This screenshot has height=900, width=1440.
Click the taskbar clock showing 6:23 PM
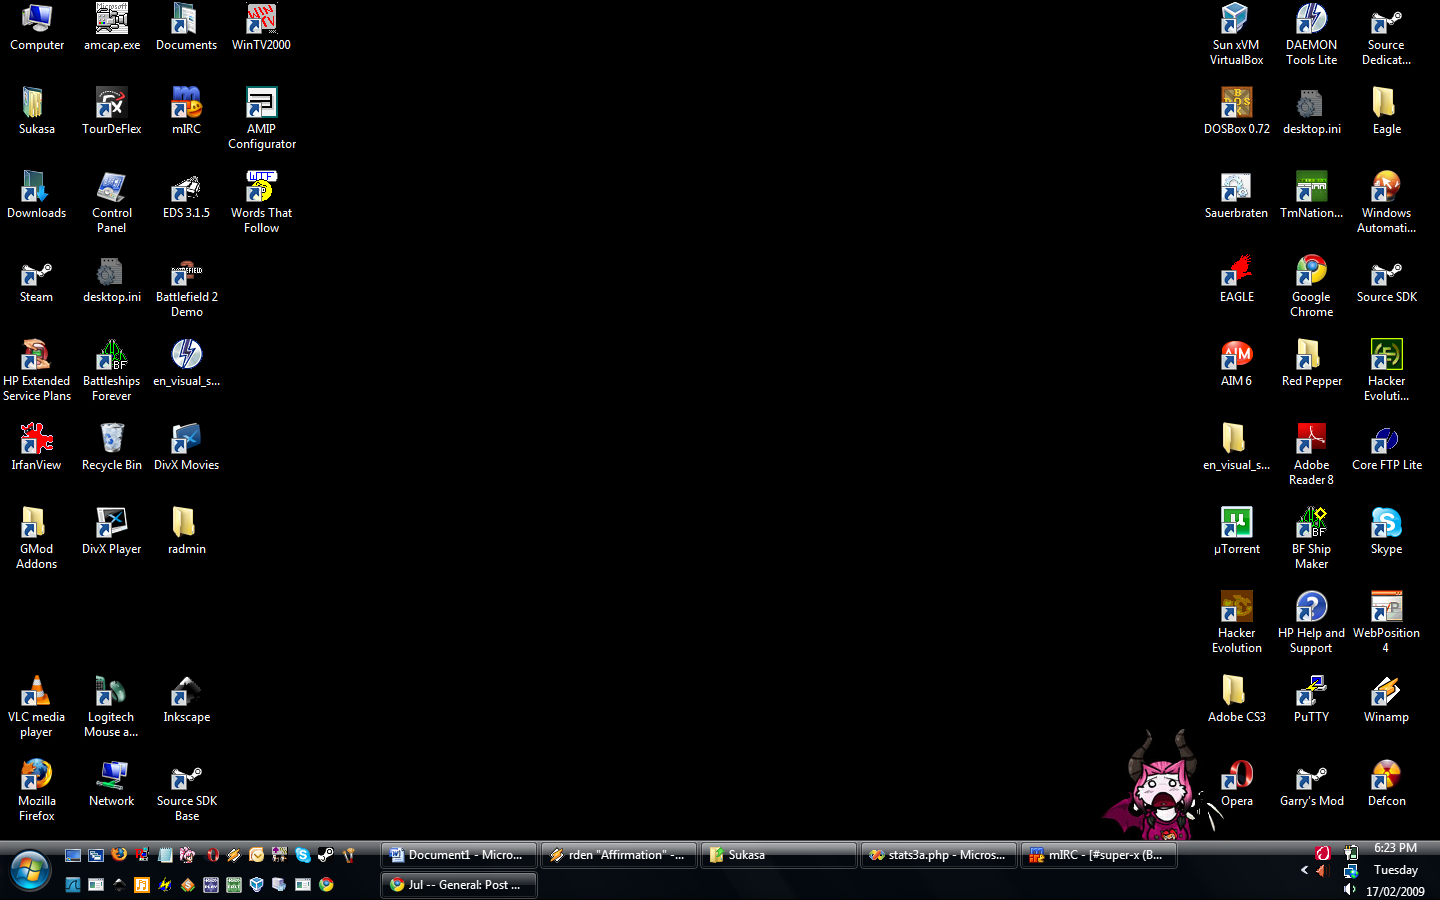click(1396, 848)
